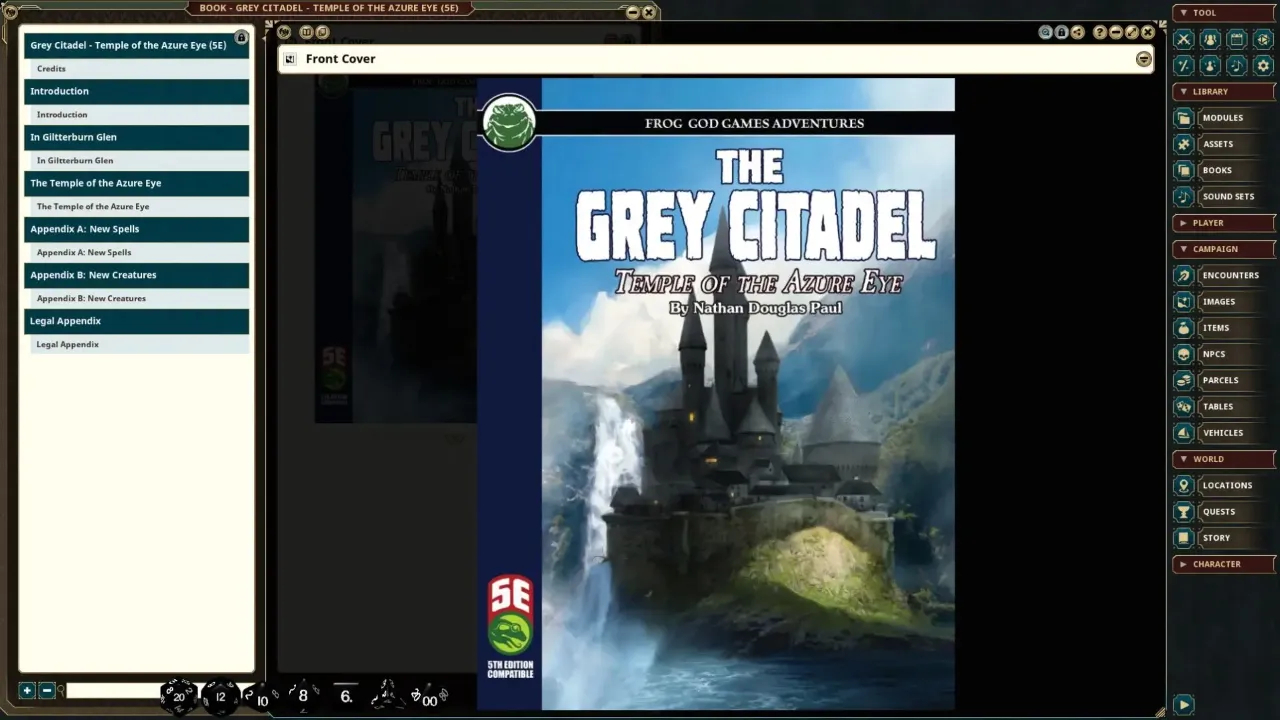Viewport: 1280px width, 720px height.
Task: Open the modifiers plus-slash-minus tool
Action: click(x=1184, y=65)
